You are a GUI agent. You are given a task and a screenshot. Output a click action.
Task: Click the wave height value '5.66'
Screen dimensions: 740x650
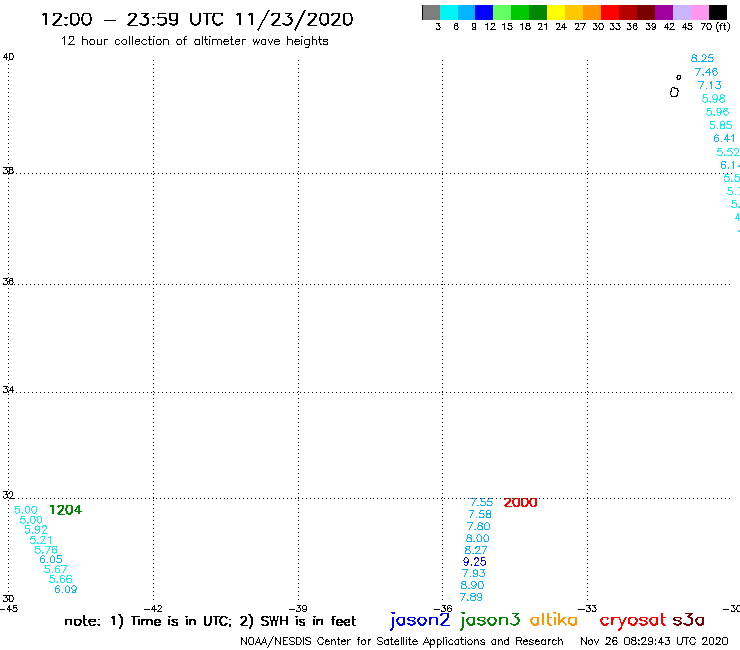61,579
